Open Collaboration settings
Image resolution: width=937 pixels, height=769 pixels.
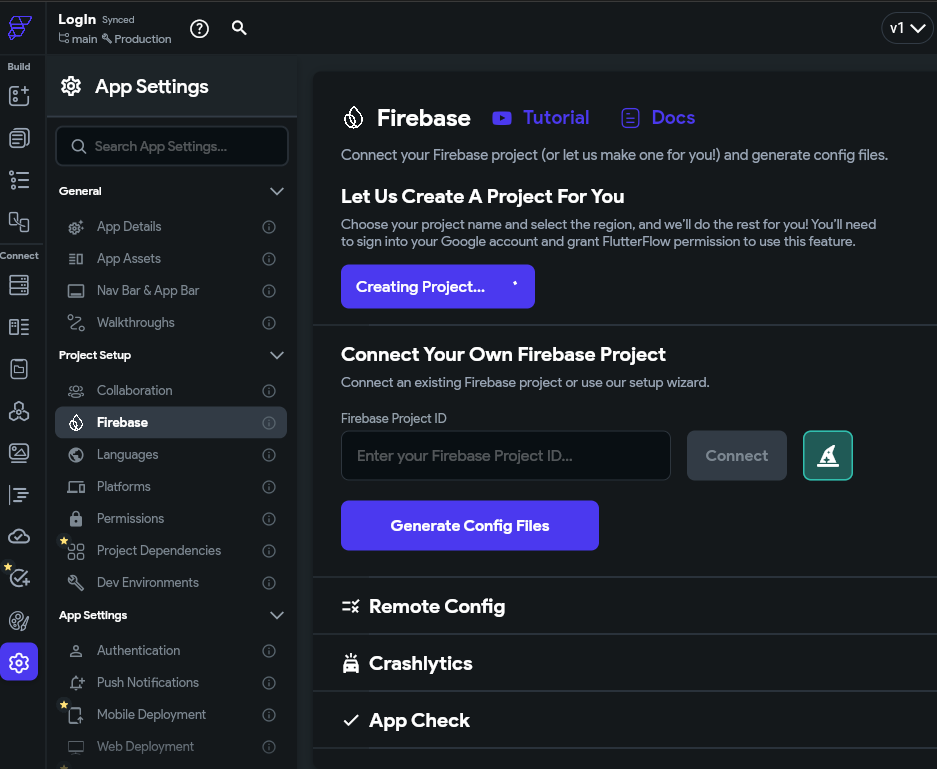point(171,390)
